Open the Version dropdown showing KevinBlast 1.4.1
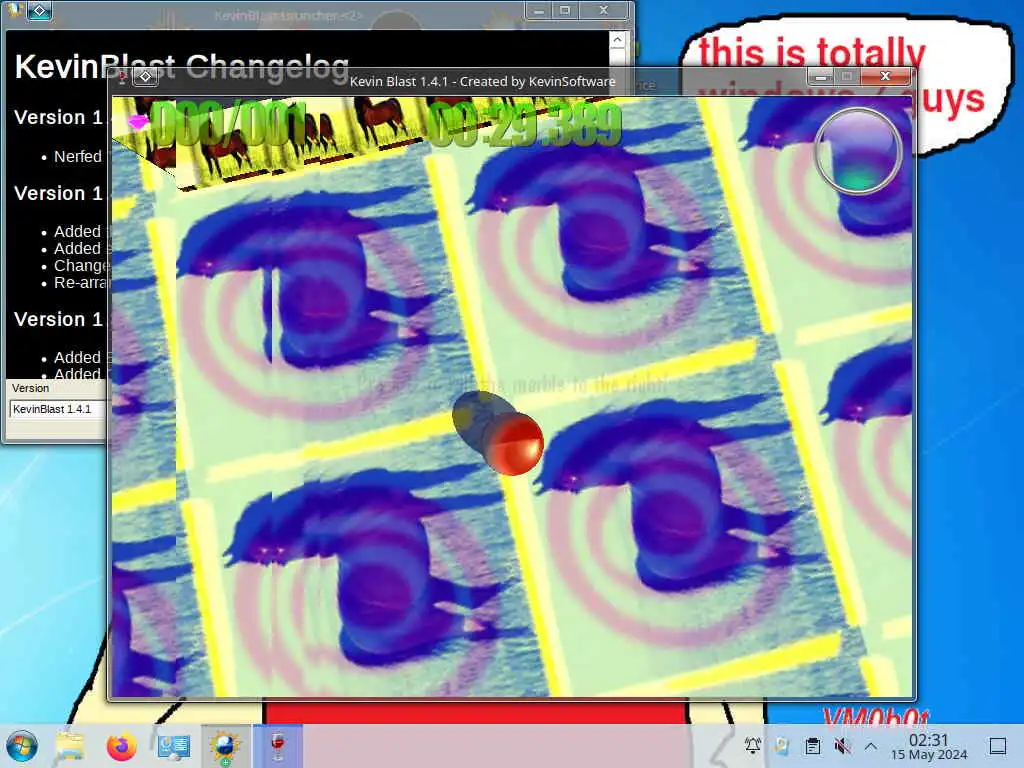 click(x=57, y=409)
